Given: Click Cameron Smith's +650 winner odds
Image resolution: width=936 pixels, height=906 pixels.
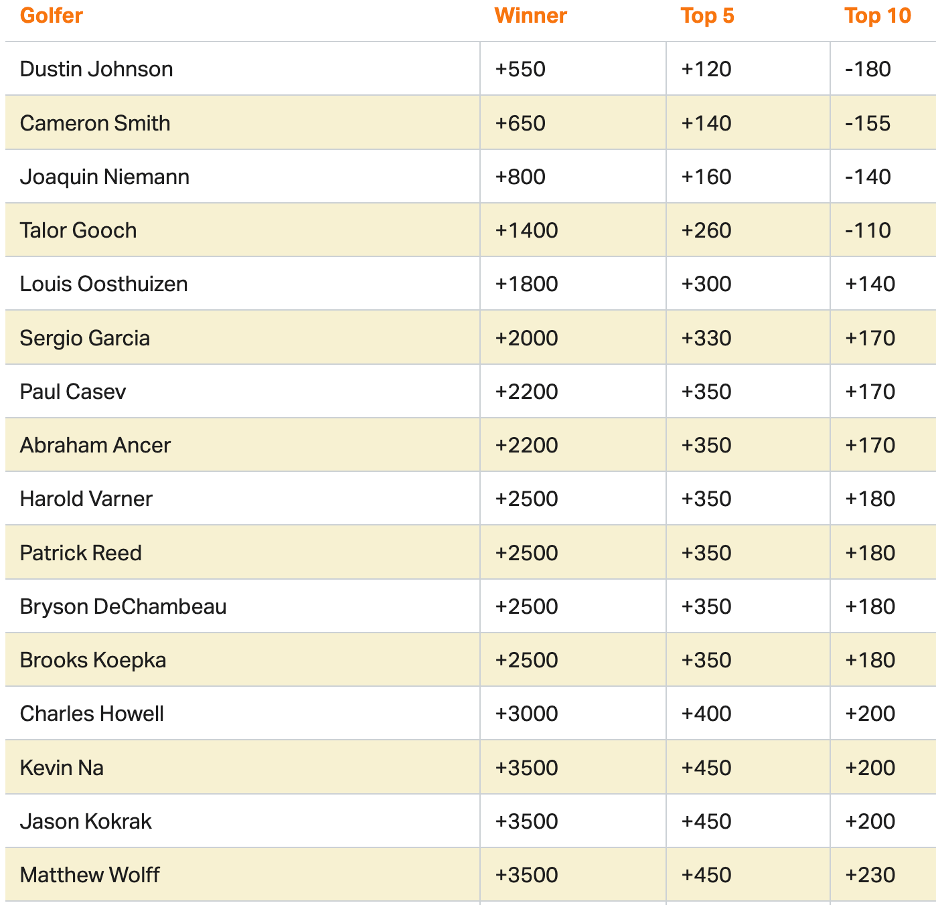Looking at the screenshot, I should click(x=520, y=123).
